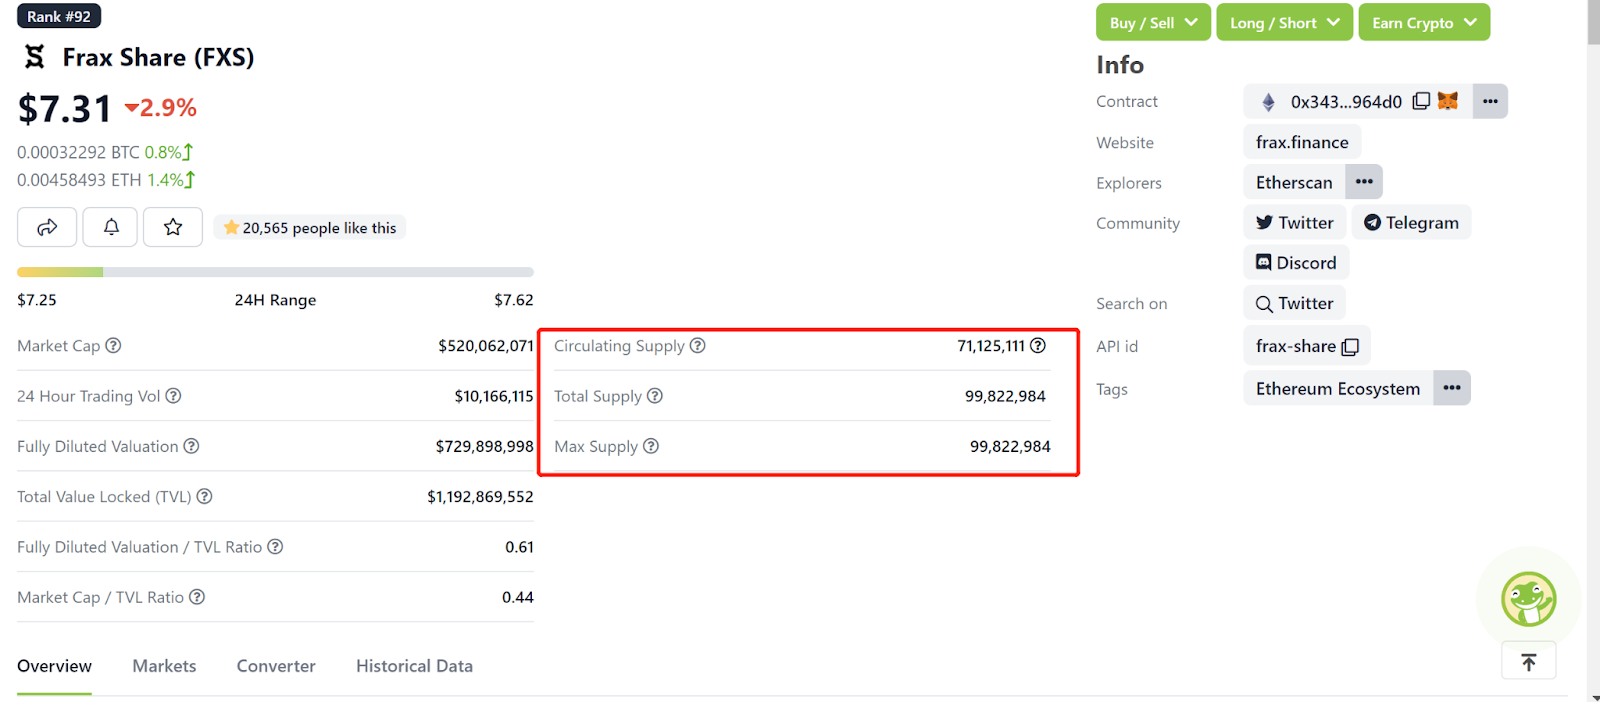
Task: Click the $7.31 price text
Action: click(65, 108)
